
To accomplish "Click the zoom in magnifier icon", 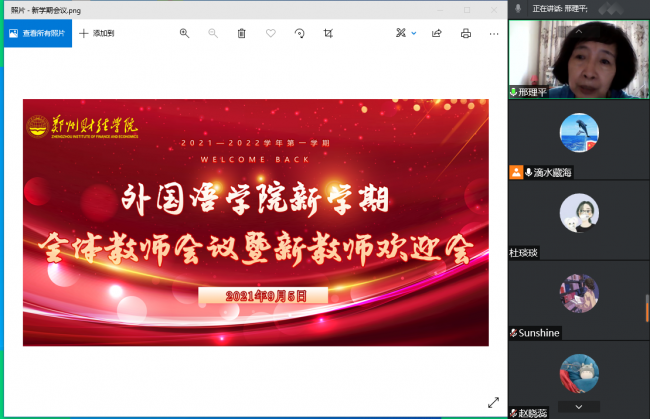I will coord(184,33).
